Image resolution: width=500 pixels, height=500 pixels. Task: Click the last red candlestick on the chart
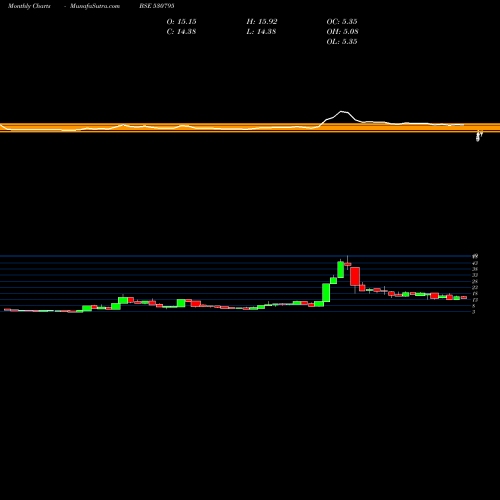tap(464, 297)
